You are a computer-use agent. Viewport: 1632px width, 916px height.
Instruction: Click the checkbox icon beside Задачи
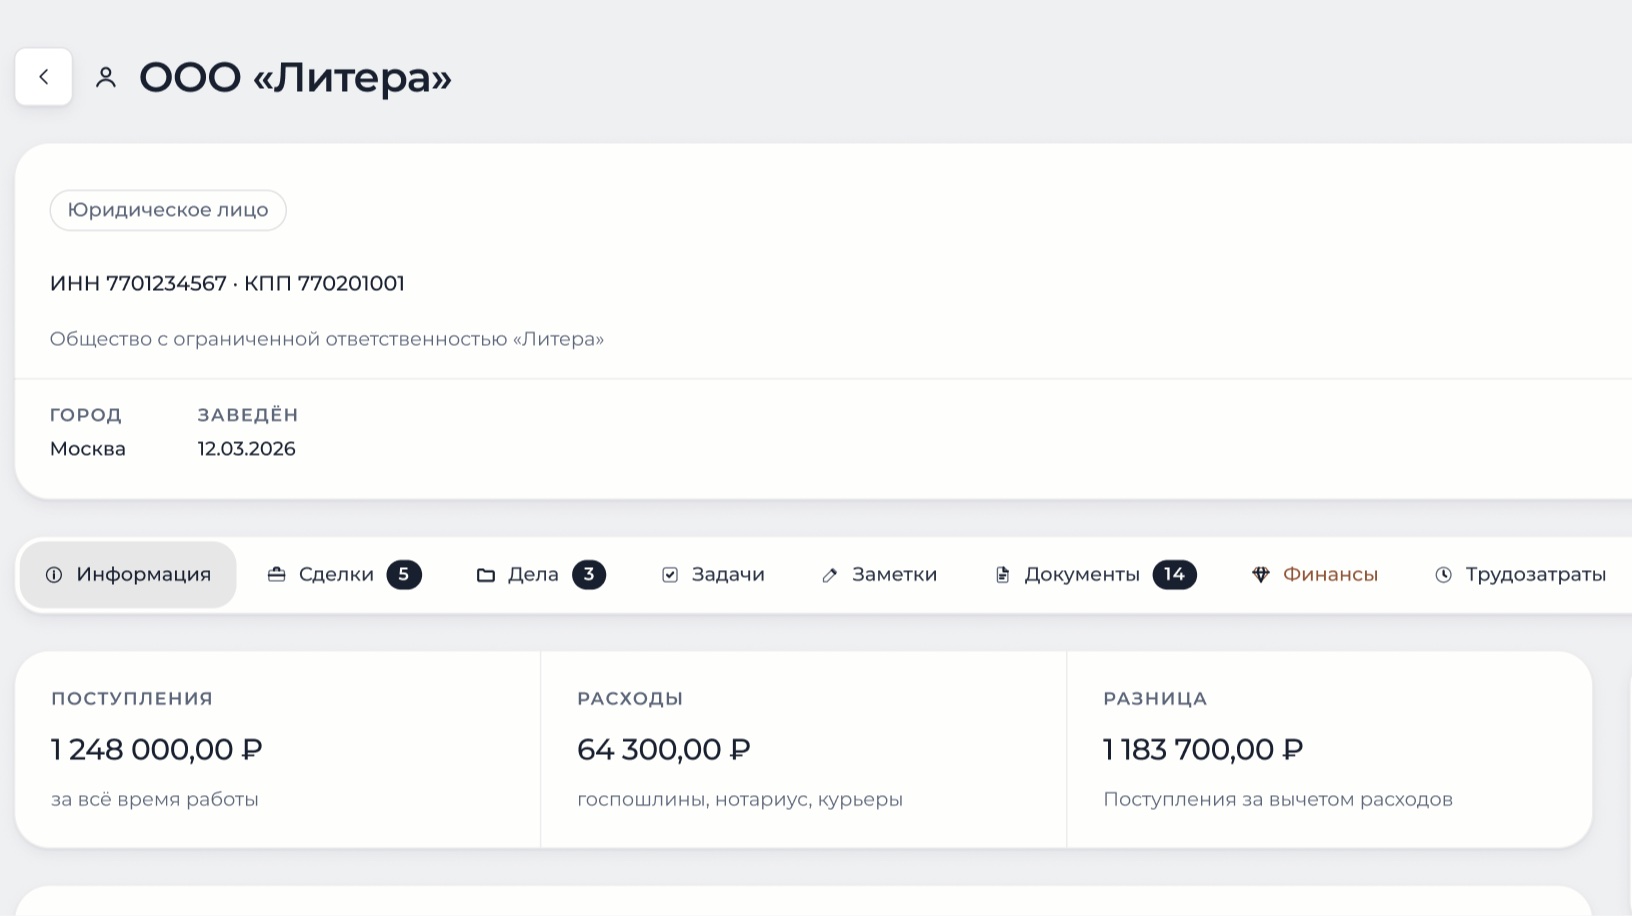point(670,575)
